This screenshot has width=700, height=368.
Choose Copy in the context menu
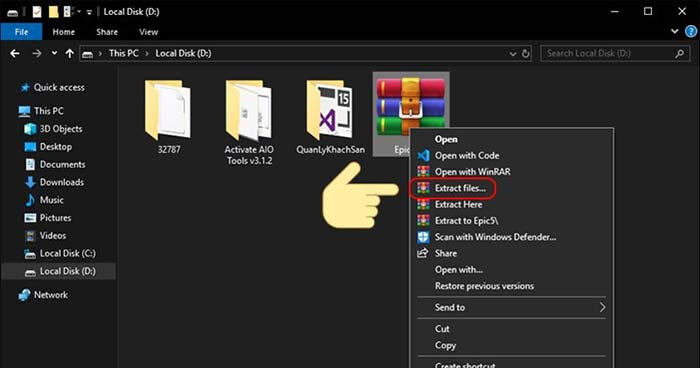click(446, 345)
